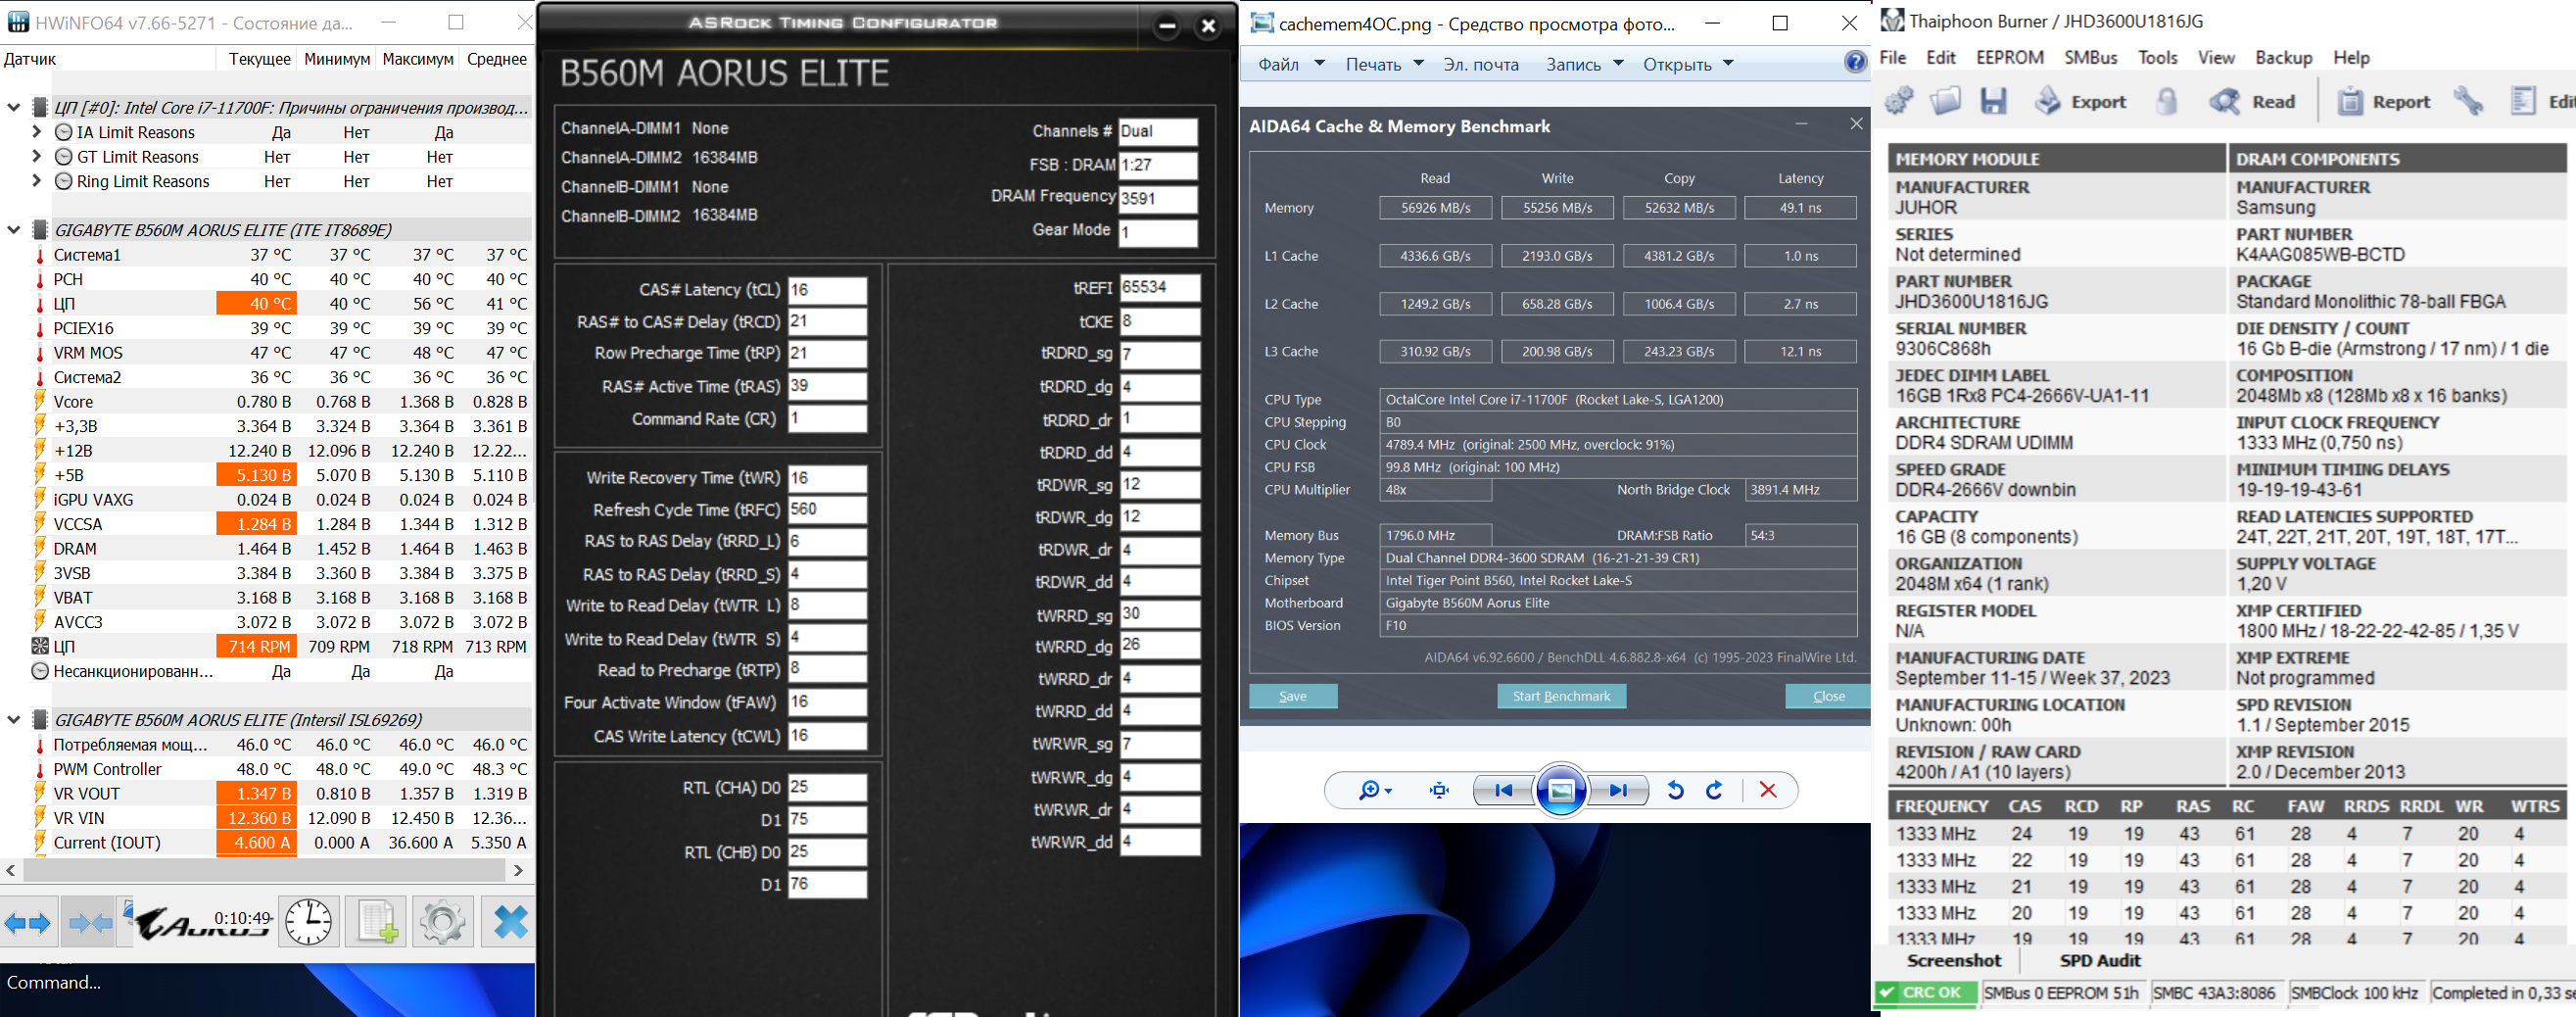Open the SMBus menu in Thaiphoon Burner
Image resolution: width=2576 pixels, height=1017 pixels.
(2091, 58)
